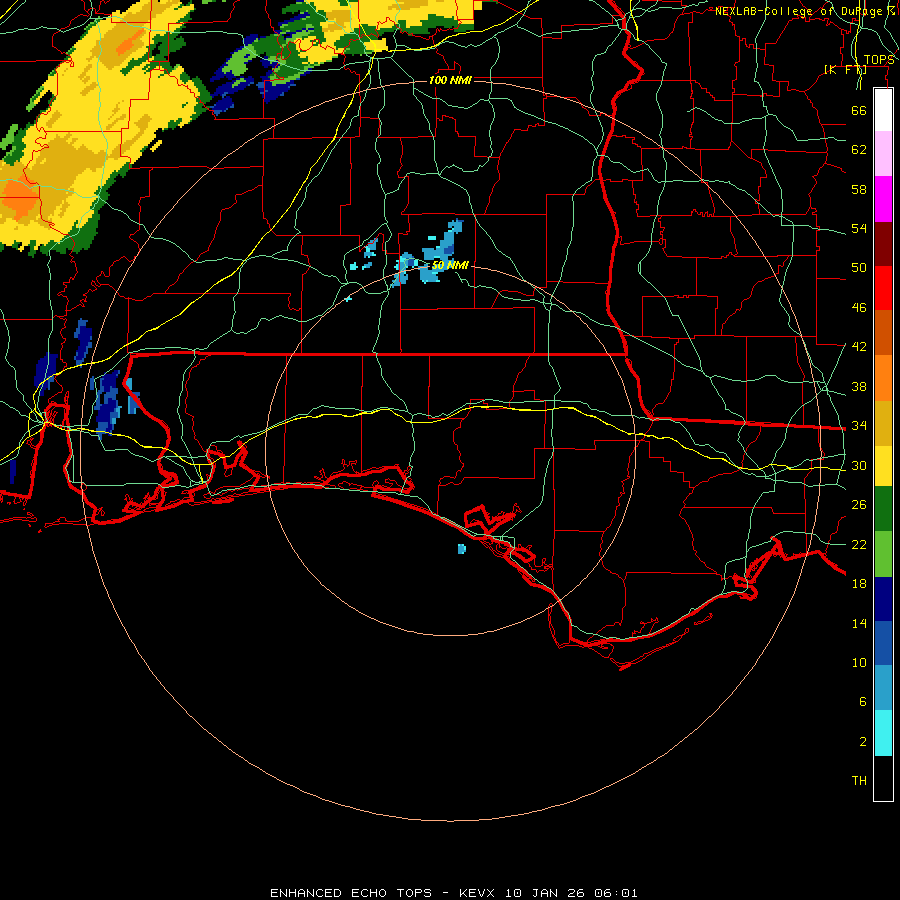Click the 'NEXLAB-College of DuPage' credit text
This screenshot has height=900, width=900.
click(801, 11)
